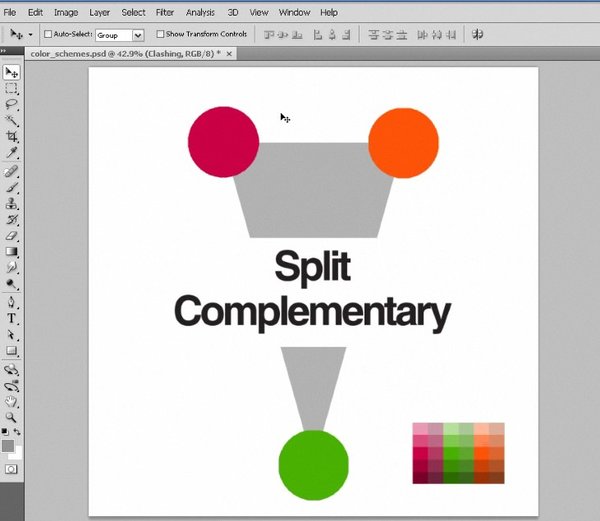This screenshot has width=600, height=521.
Task: Click the white background color swatch
Action: pos(17,454)
